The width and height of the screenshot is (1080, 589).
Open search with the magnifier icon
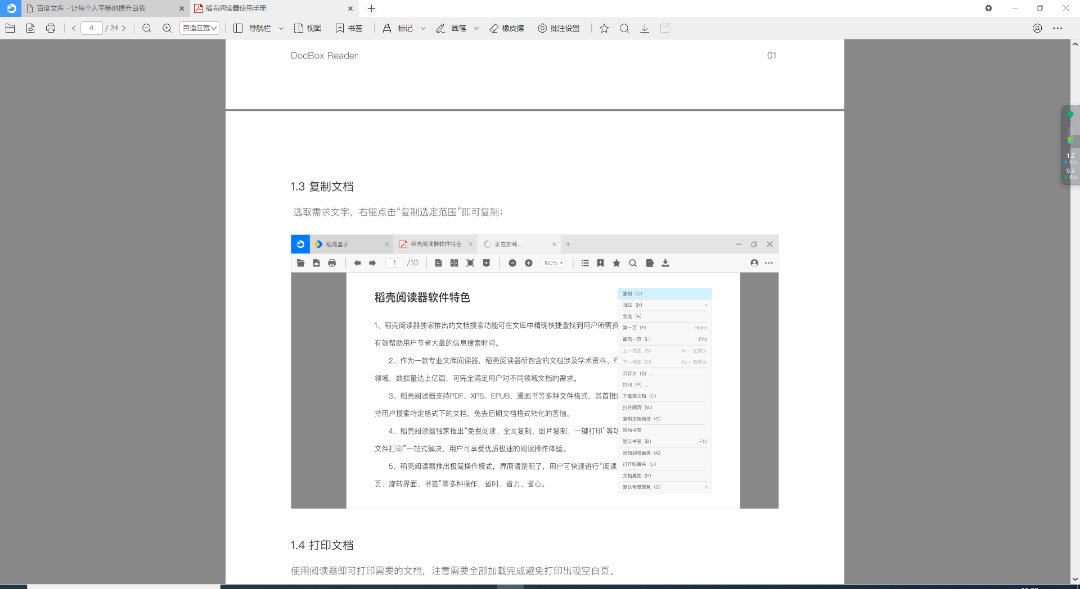click(x=624, y=28)
